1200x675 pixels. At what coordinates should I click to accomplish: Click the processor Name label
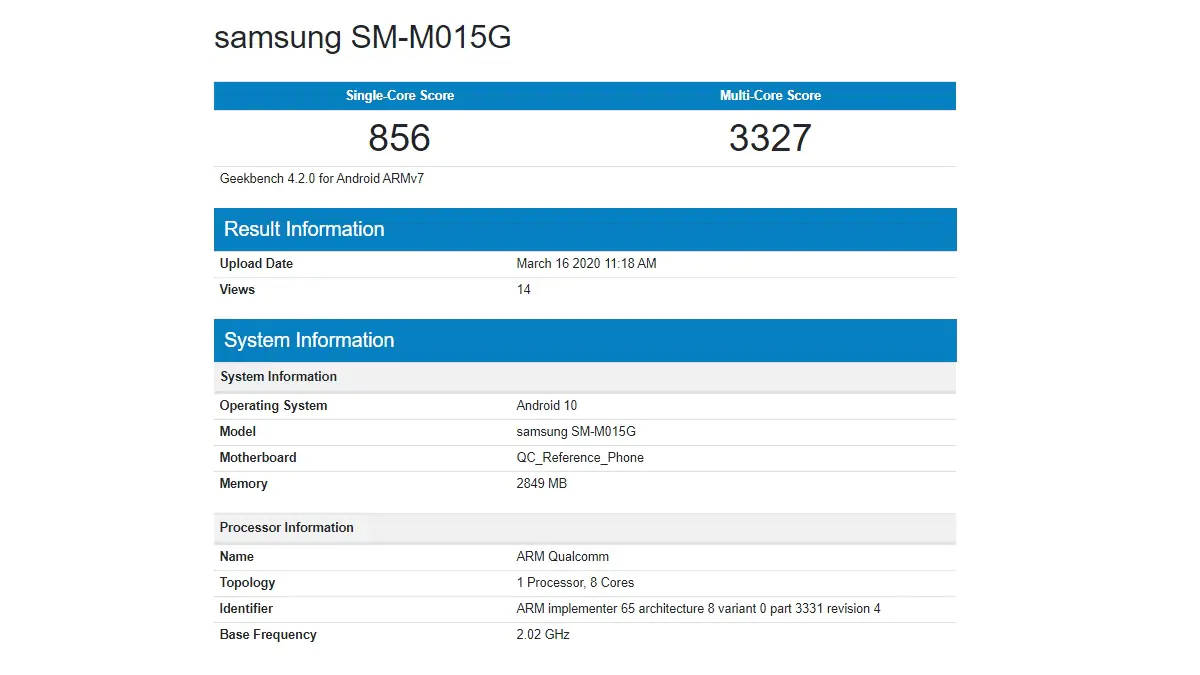(x=237, y=557)
